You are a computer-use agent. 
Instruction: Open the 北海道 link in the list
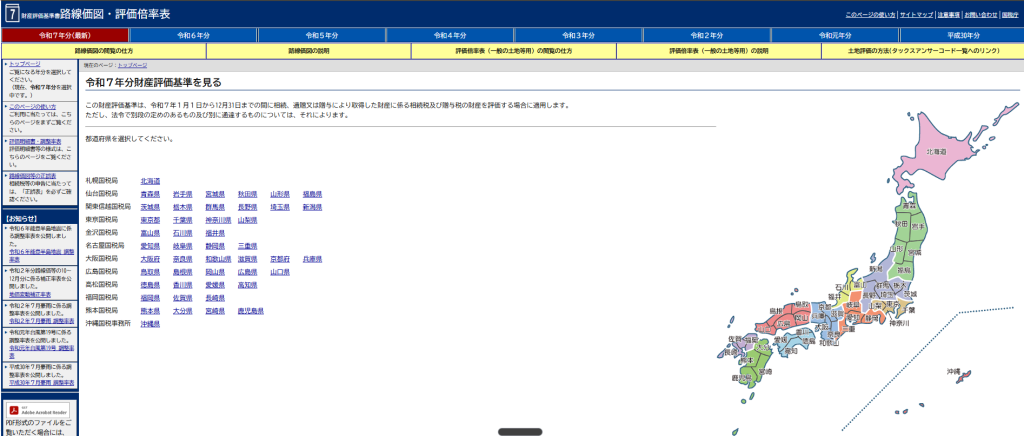coord(151,180)
